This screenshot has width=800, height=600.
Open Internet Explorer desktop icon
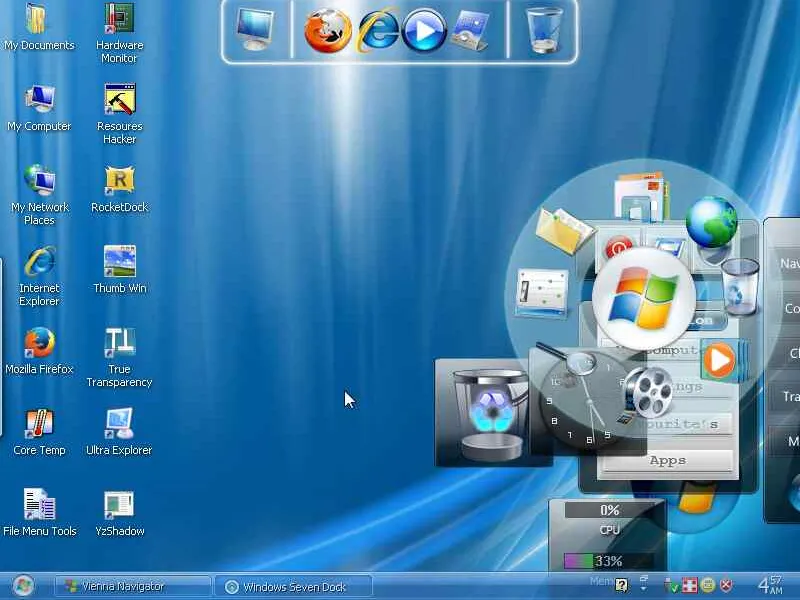pos(39,276)
